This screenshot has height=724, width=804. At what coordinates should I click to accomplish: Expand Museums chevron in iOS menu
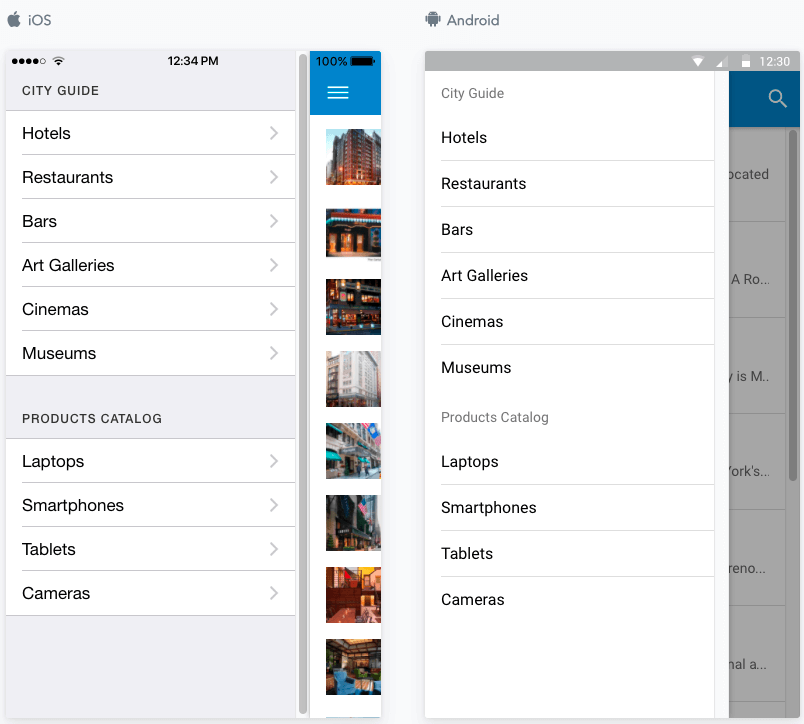274,353
